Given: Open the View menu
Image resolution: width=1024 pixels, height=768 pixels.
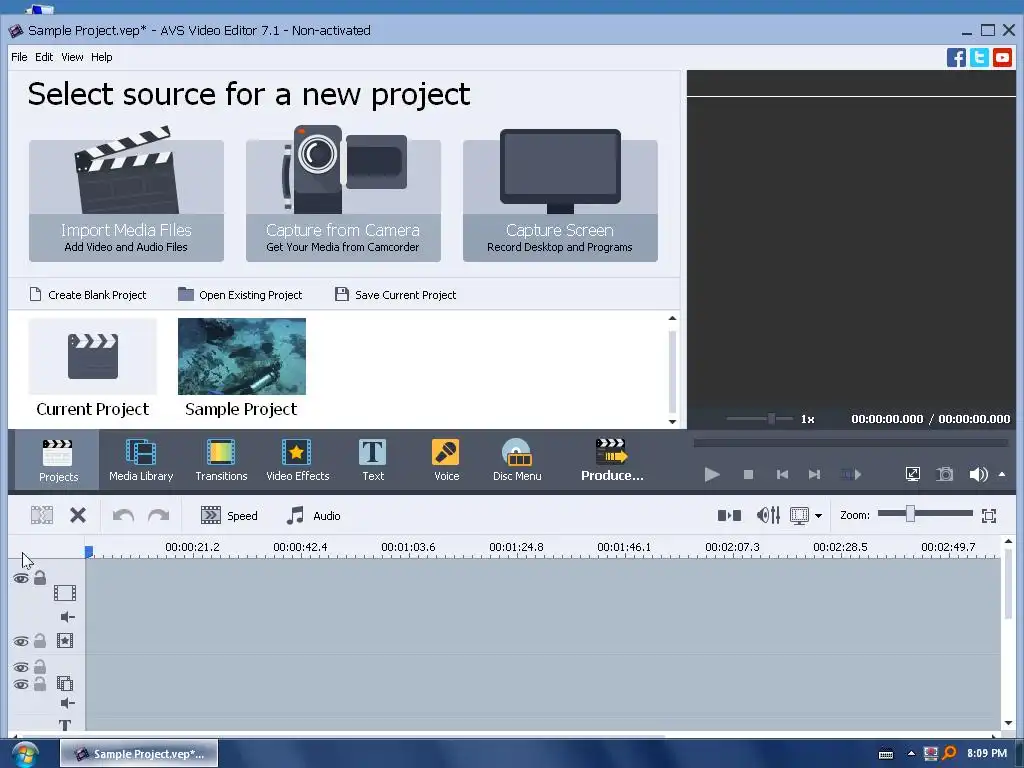Looking at the screenshot, I should click(x=72, y=57).
